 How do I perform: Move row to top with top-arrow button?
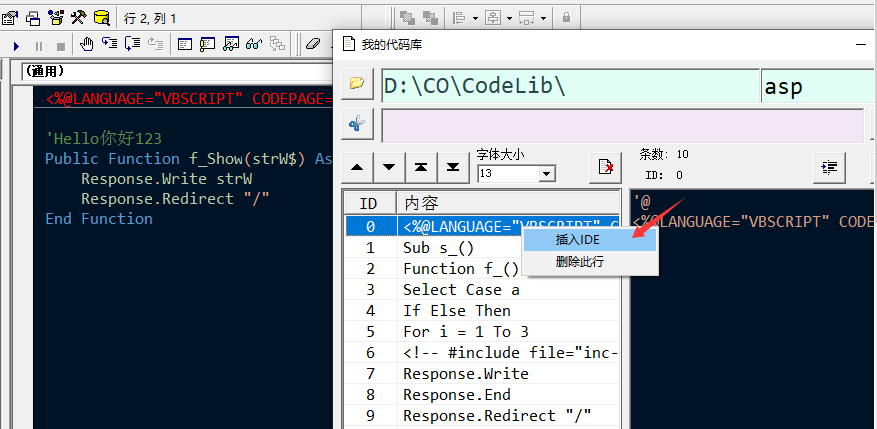click(421, 167)
